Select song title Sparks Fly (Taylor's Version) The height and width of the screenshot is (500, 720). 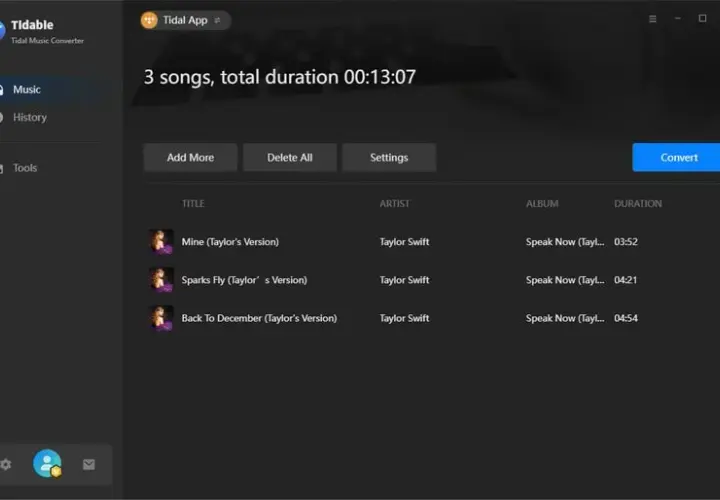click(x=244, y=280)
